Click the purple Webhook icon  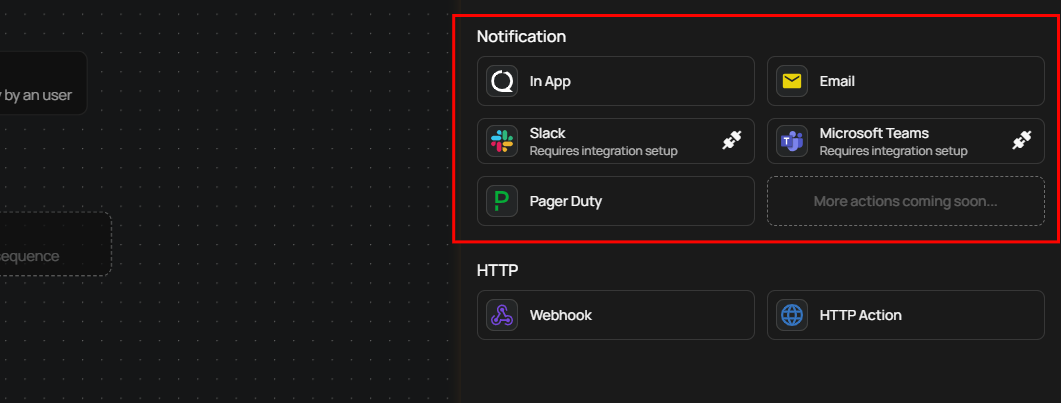[x=502, y=315]
